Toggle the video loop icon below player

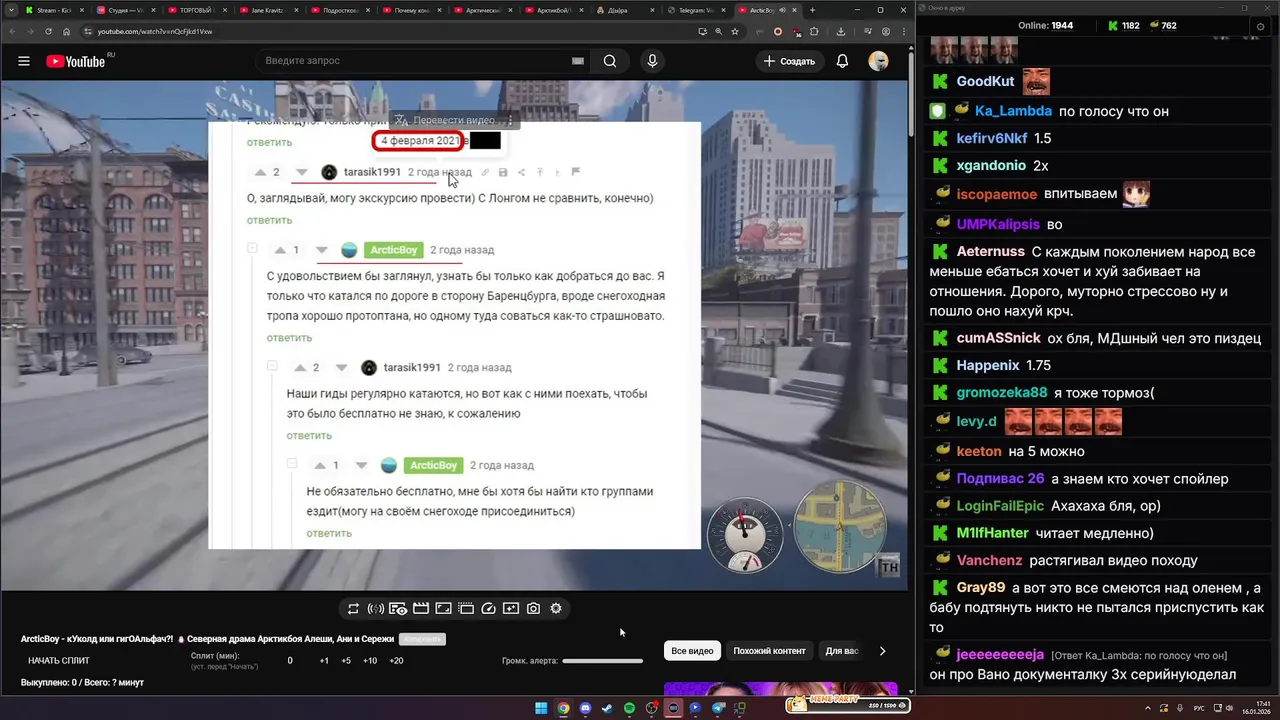353,608
